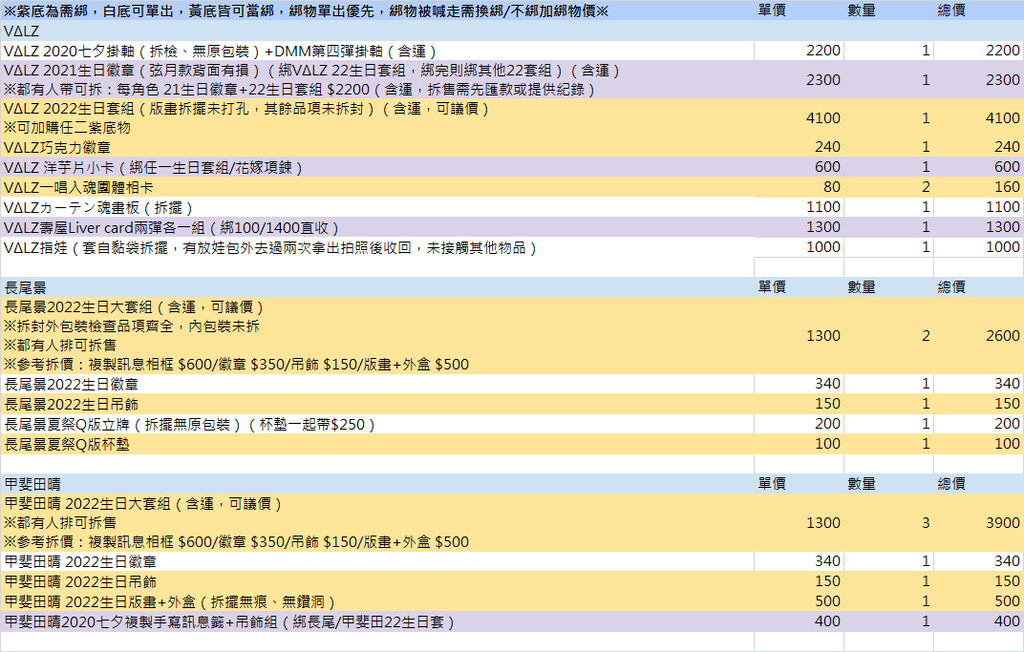Select the 數量 header in 長尾景 section

tap(861, 287)
